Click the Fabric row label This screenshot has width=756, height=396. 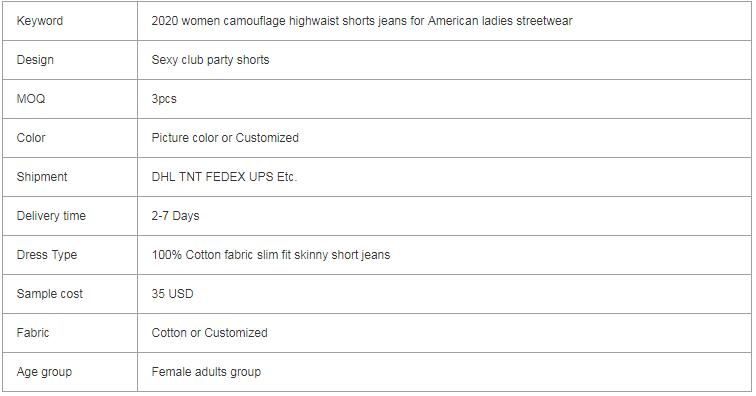[x=33, y=333]
